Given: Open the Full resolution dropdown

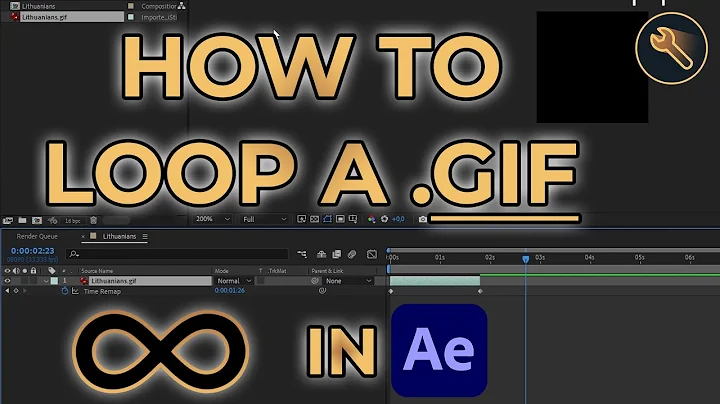Looking at the screenshot, I should point(264,219).
